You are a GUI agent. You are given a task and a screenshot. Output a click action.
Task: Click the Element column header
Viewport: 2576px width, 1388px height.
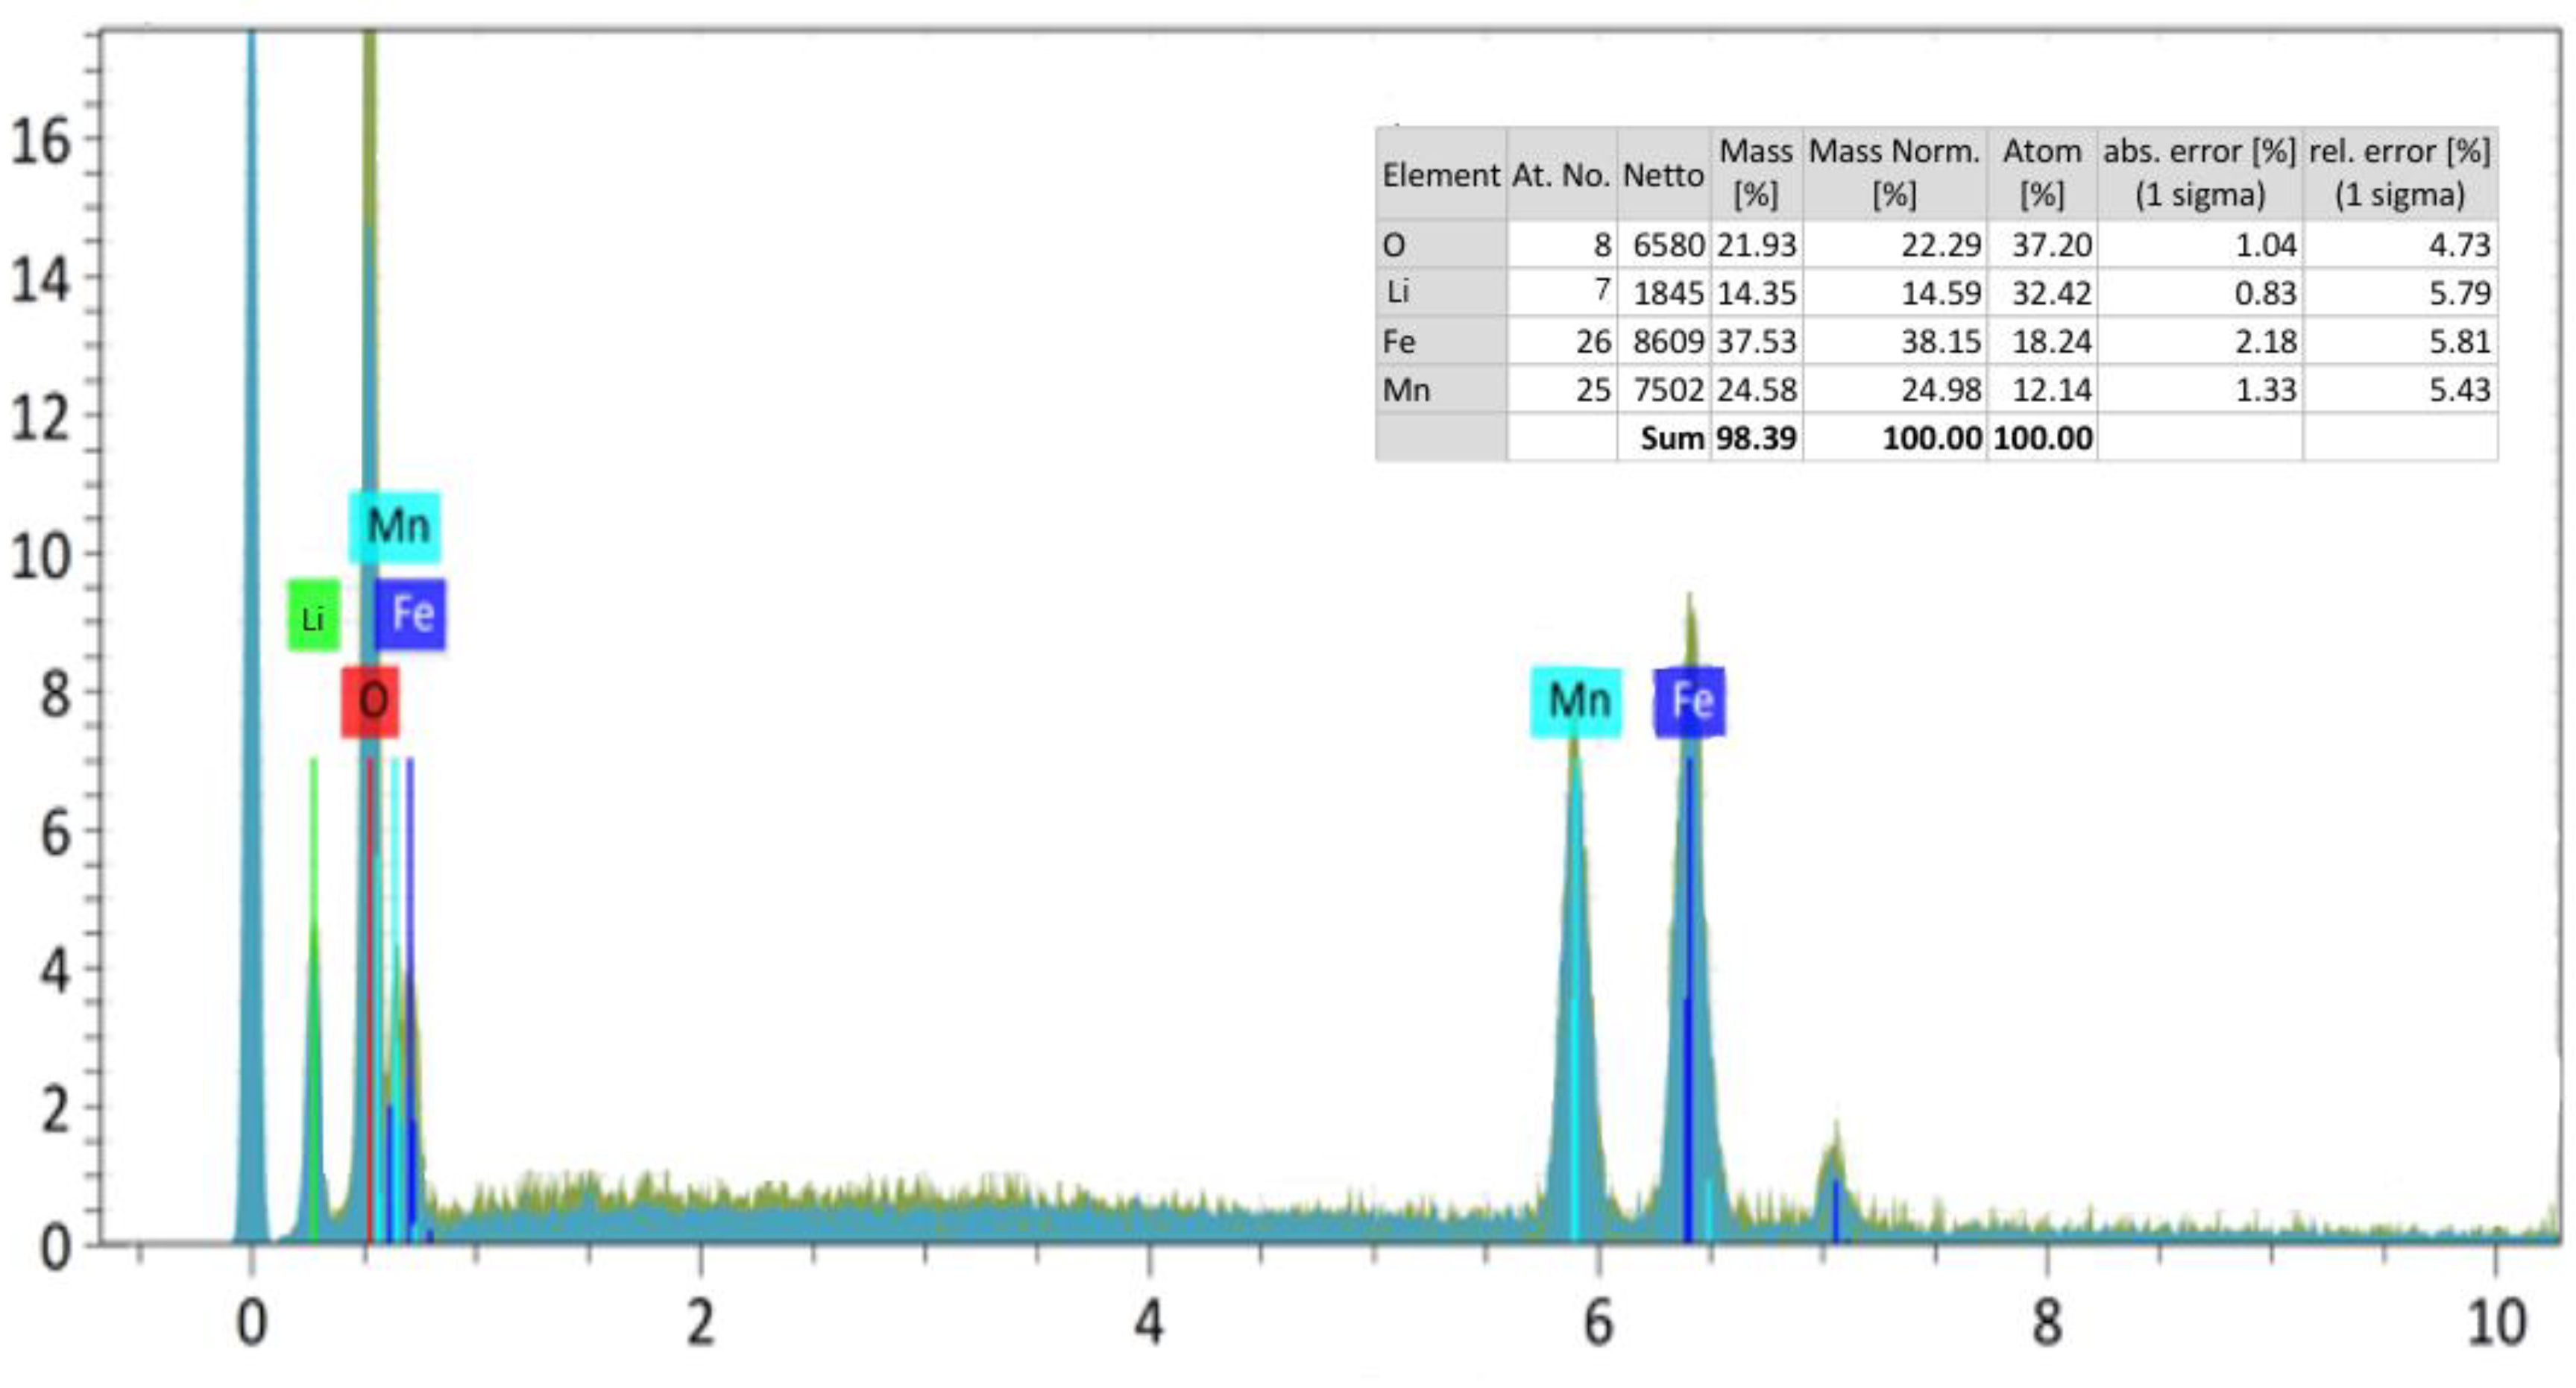pos(1440,175)
